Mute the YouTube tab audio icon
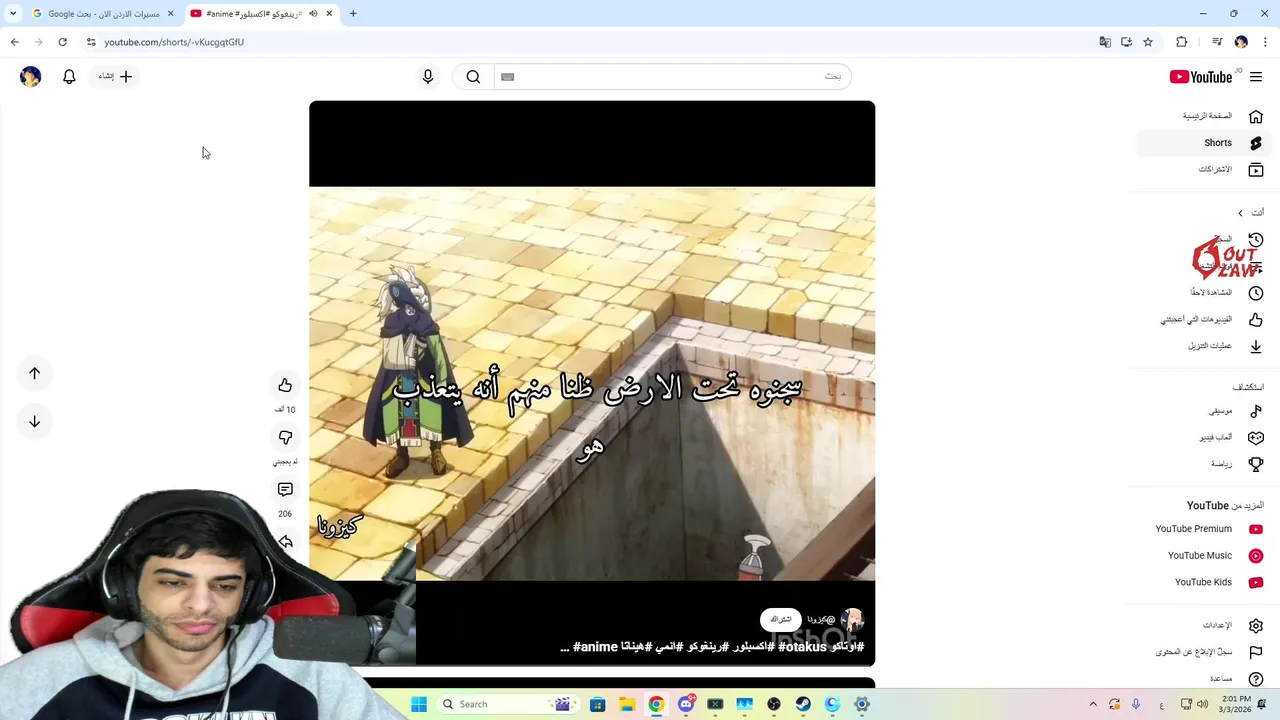Viewport: 1280px width, 720px height. (313, 14)
